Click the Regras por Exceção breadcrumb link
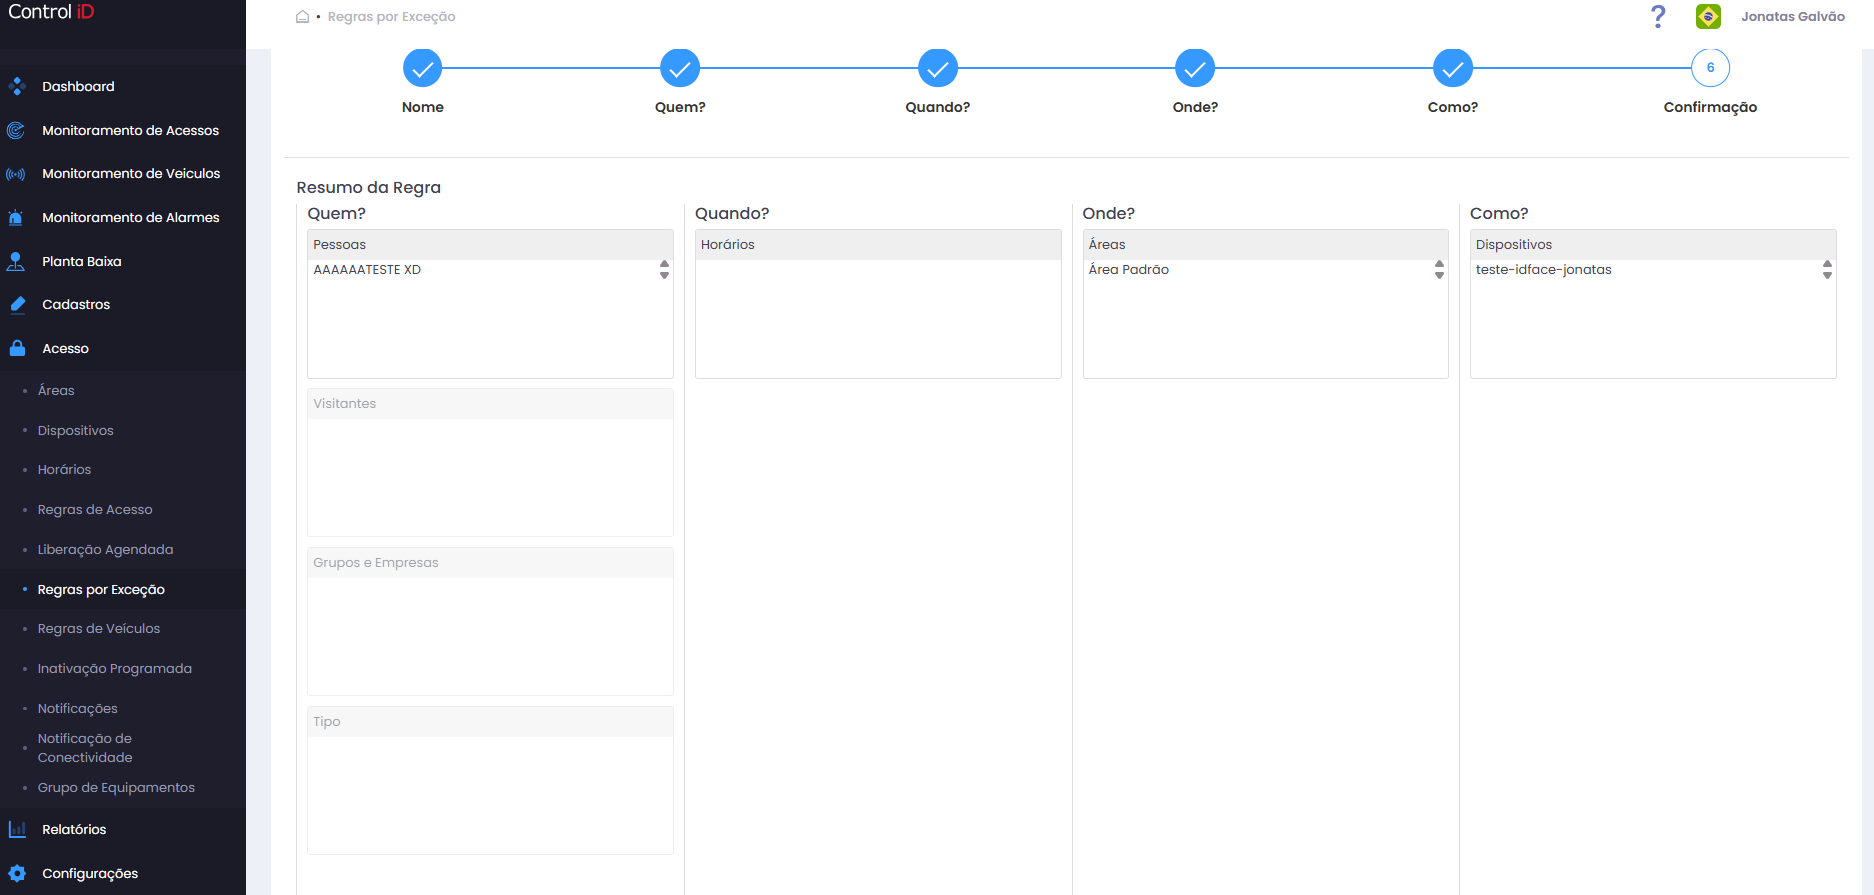The width and height of the screenshot is (1874, 895). (391, 17)
